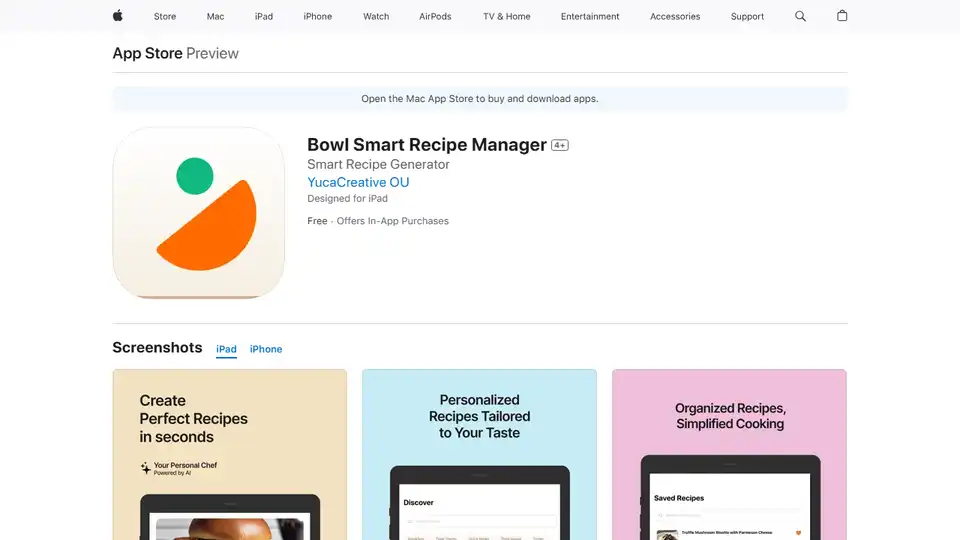Open the TV & Home menu

506,17
